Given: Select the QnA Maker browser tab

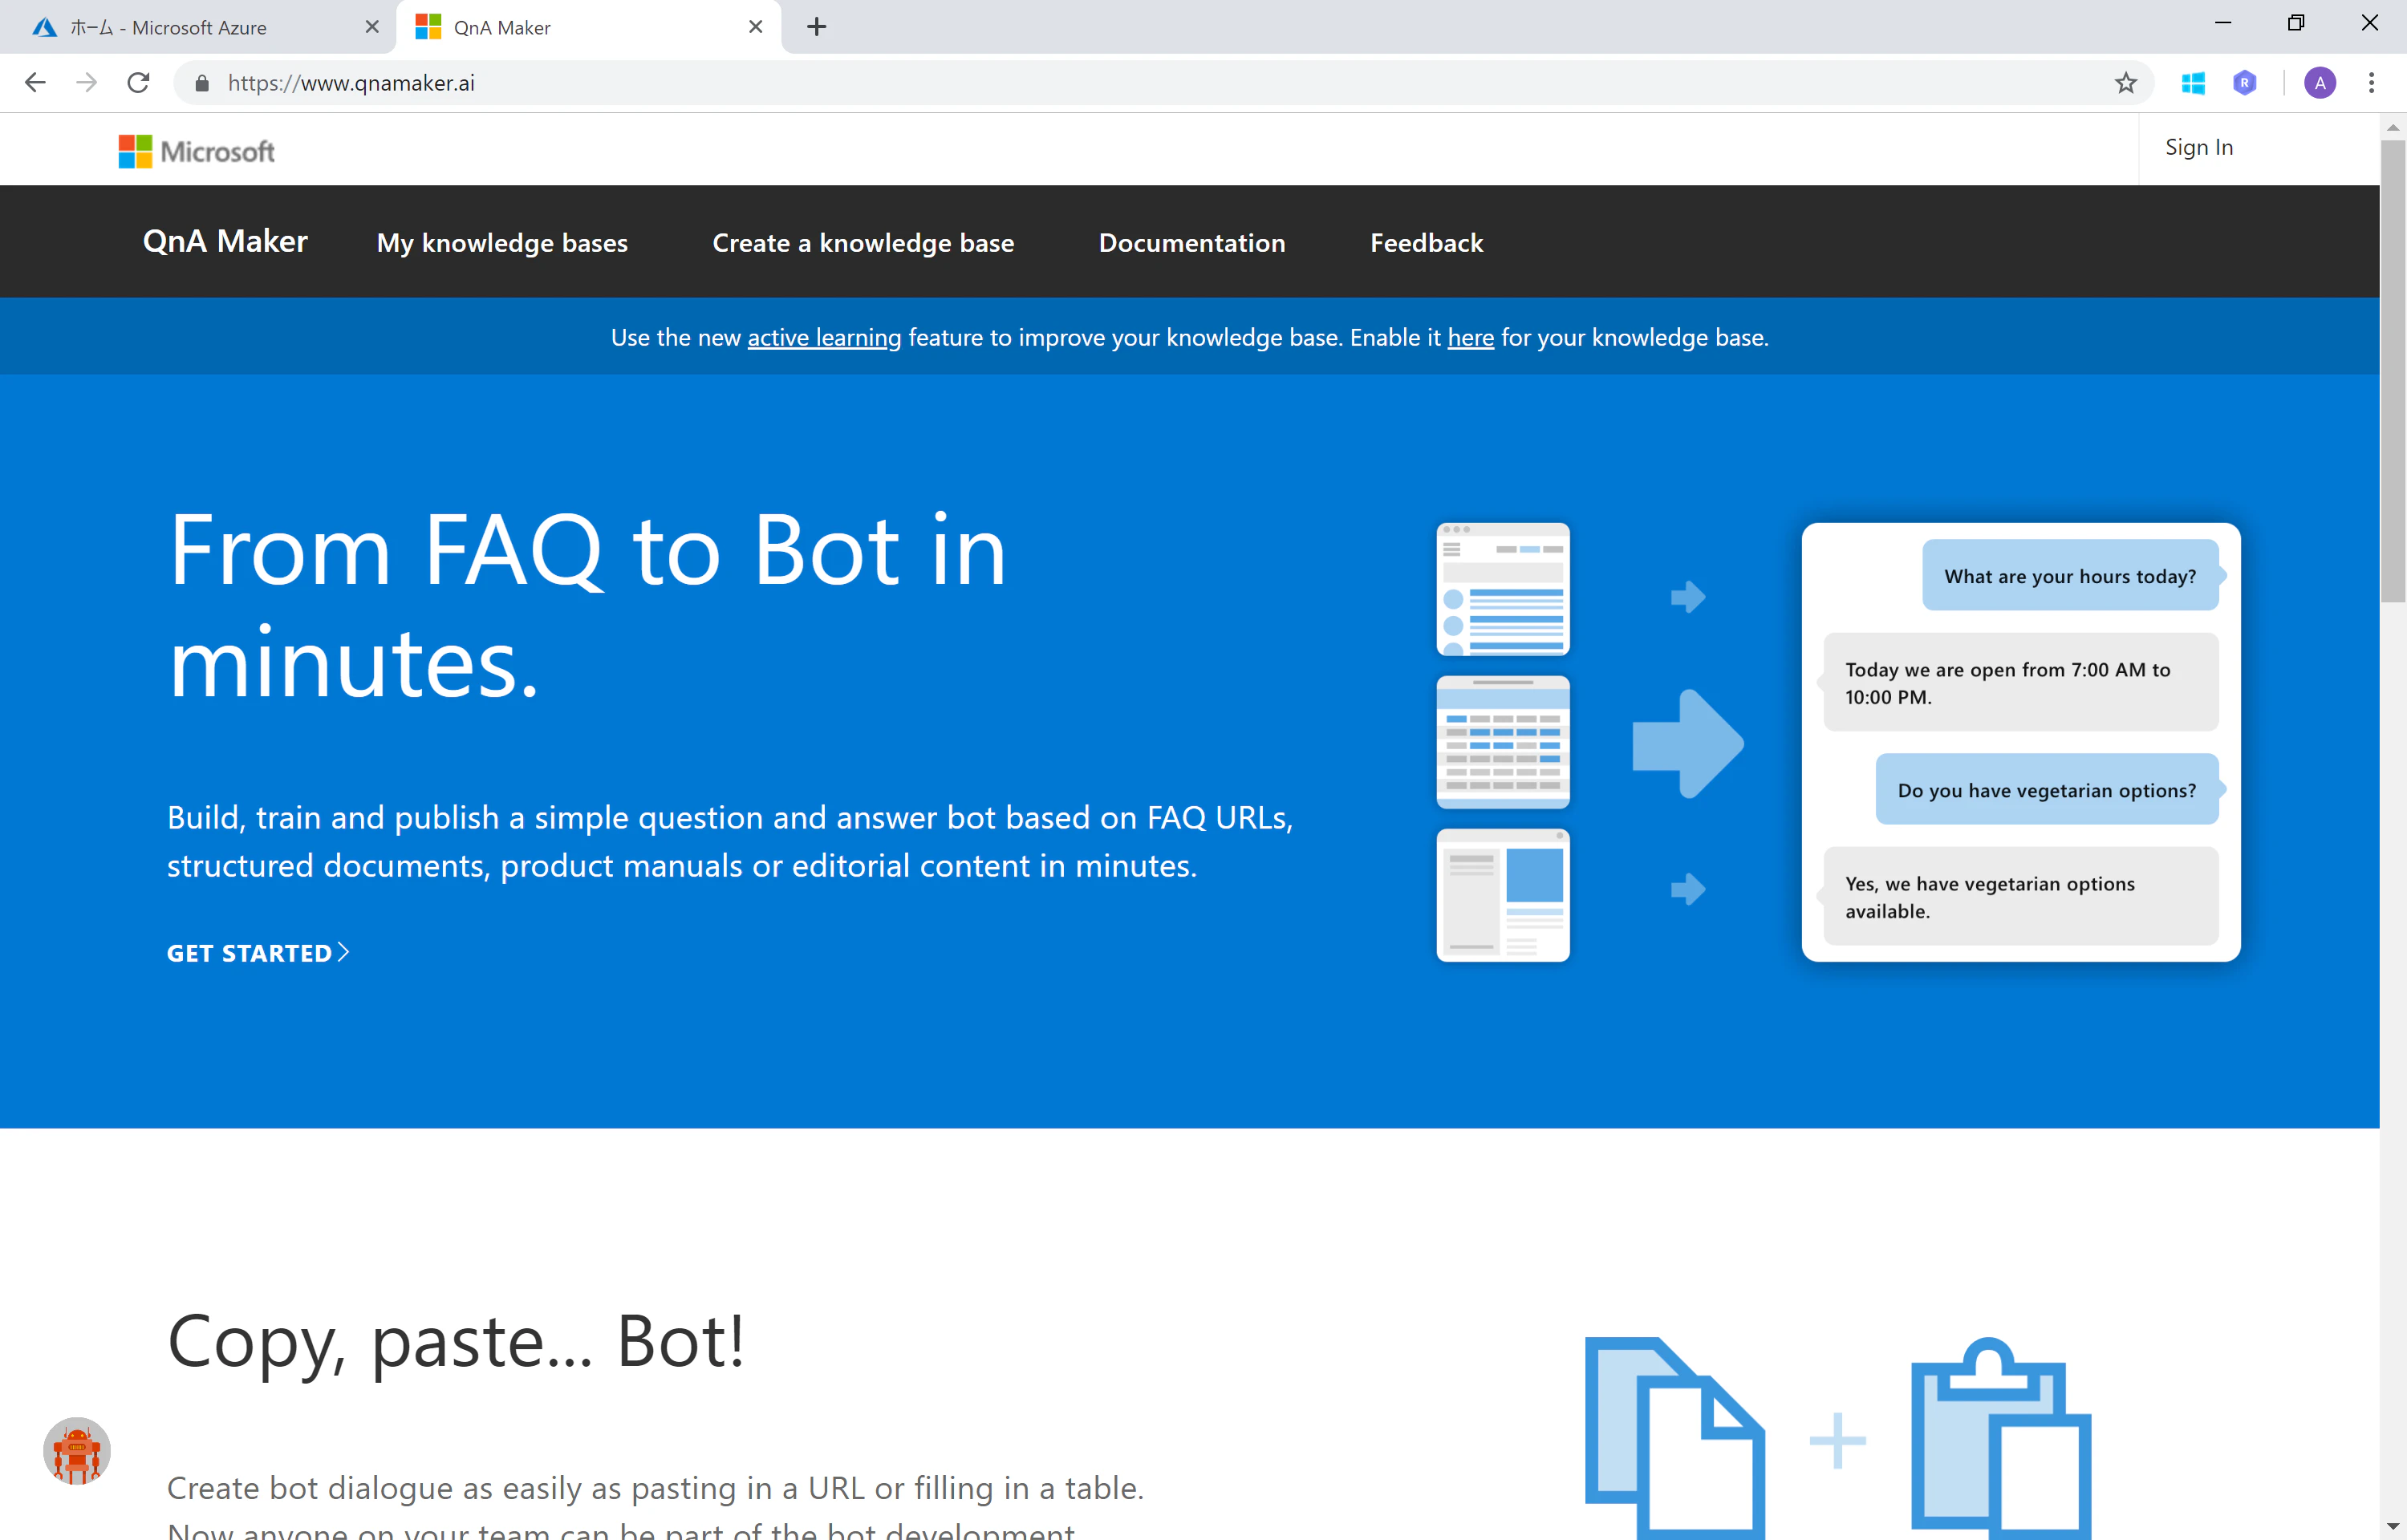Looking at the screenshot, I should coord(588,27).
